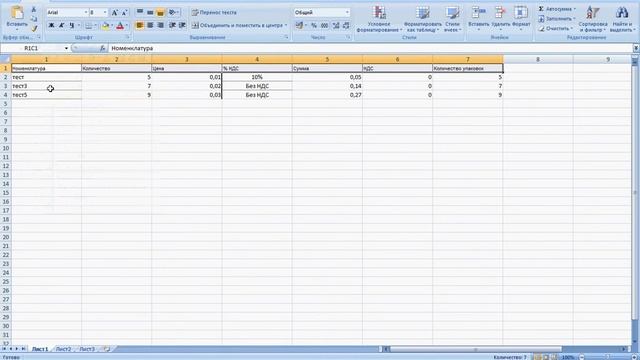The height and width of the screenshot is (360, 640).
Task: Click Объединить и поместить в центре button
Action: tap(239, 25)
